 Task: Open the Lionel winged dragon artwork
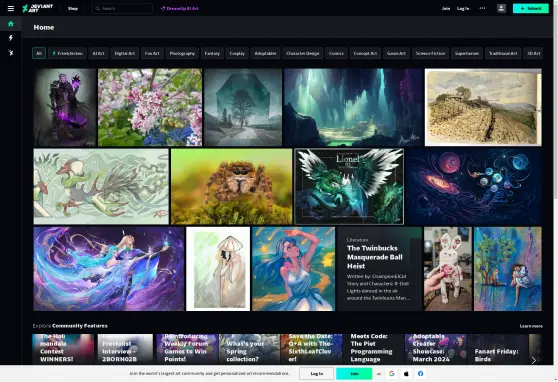tap(349, 187)
